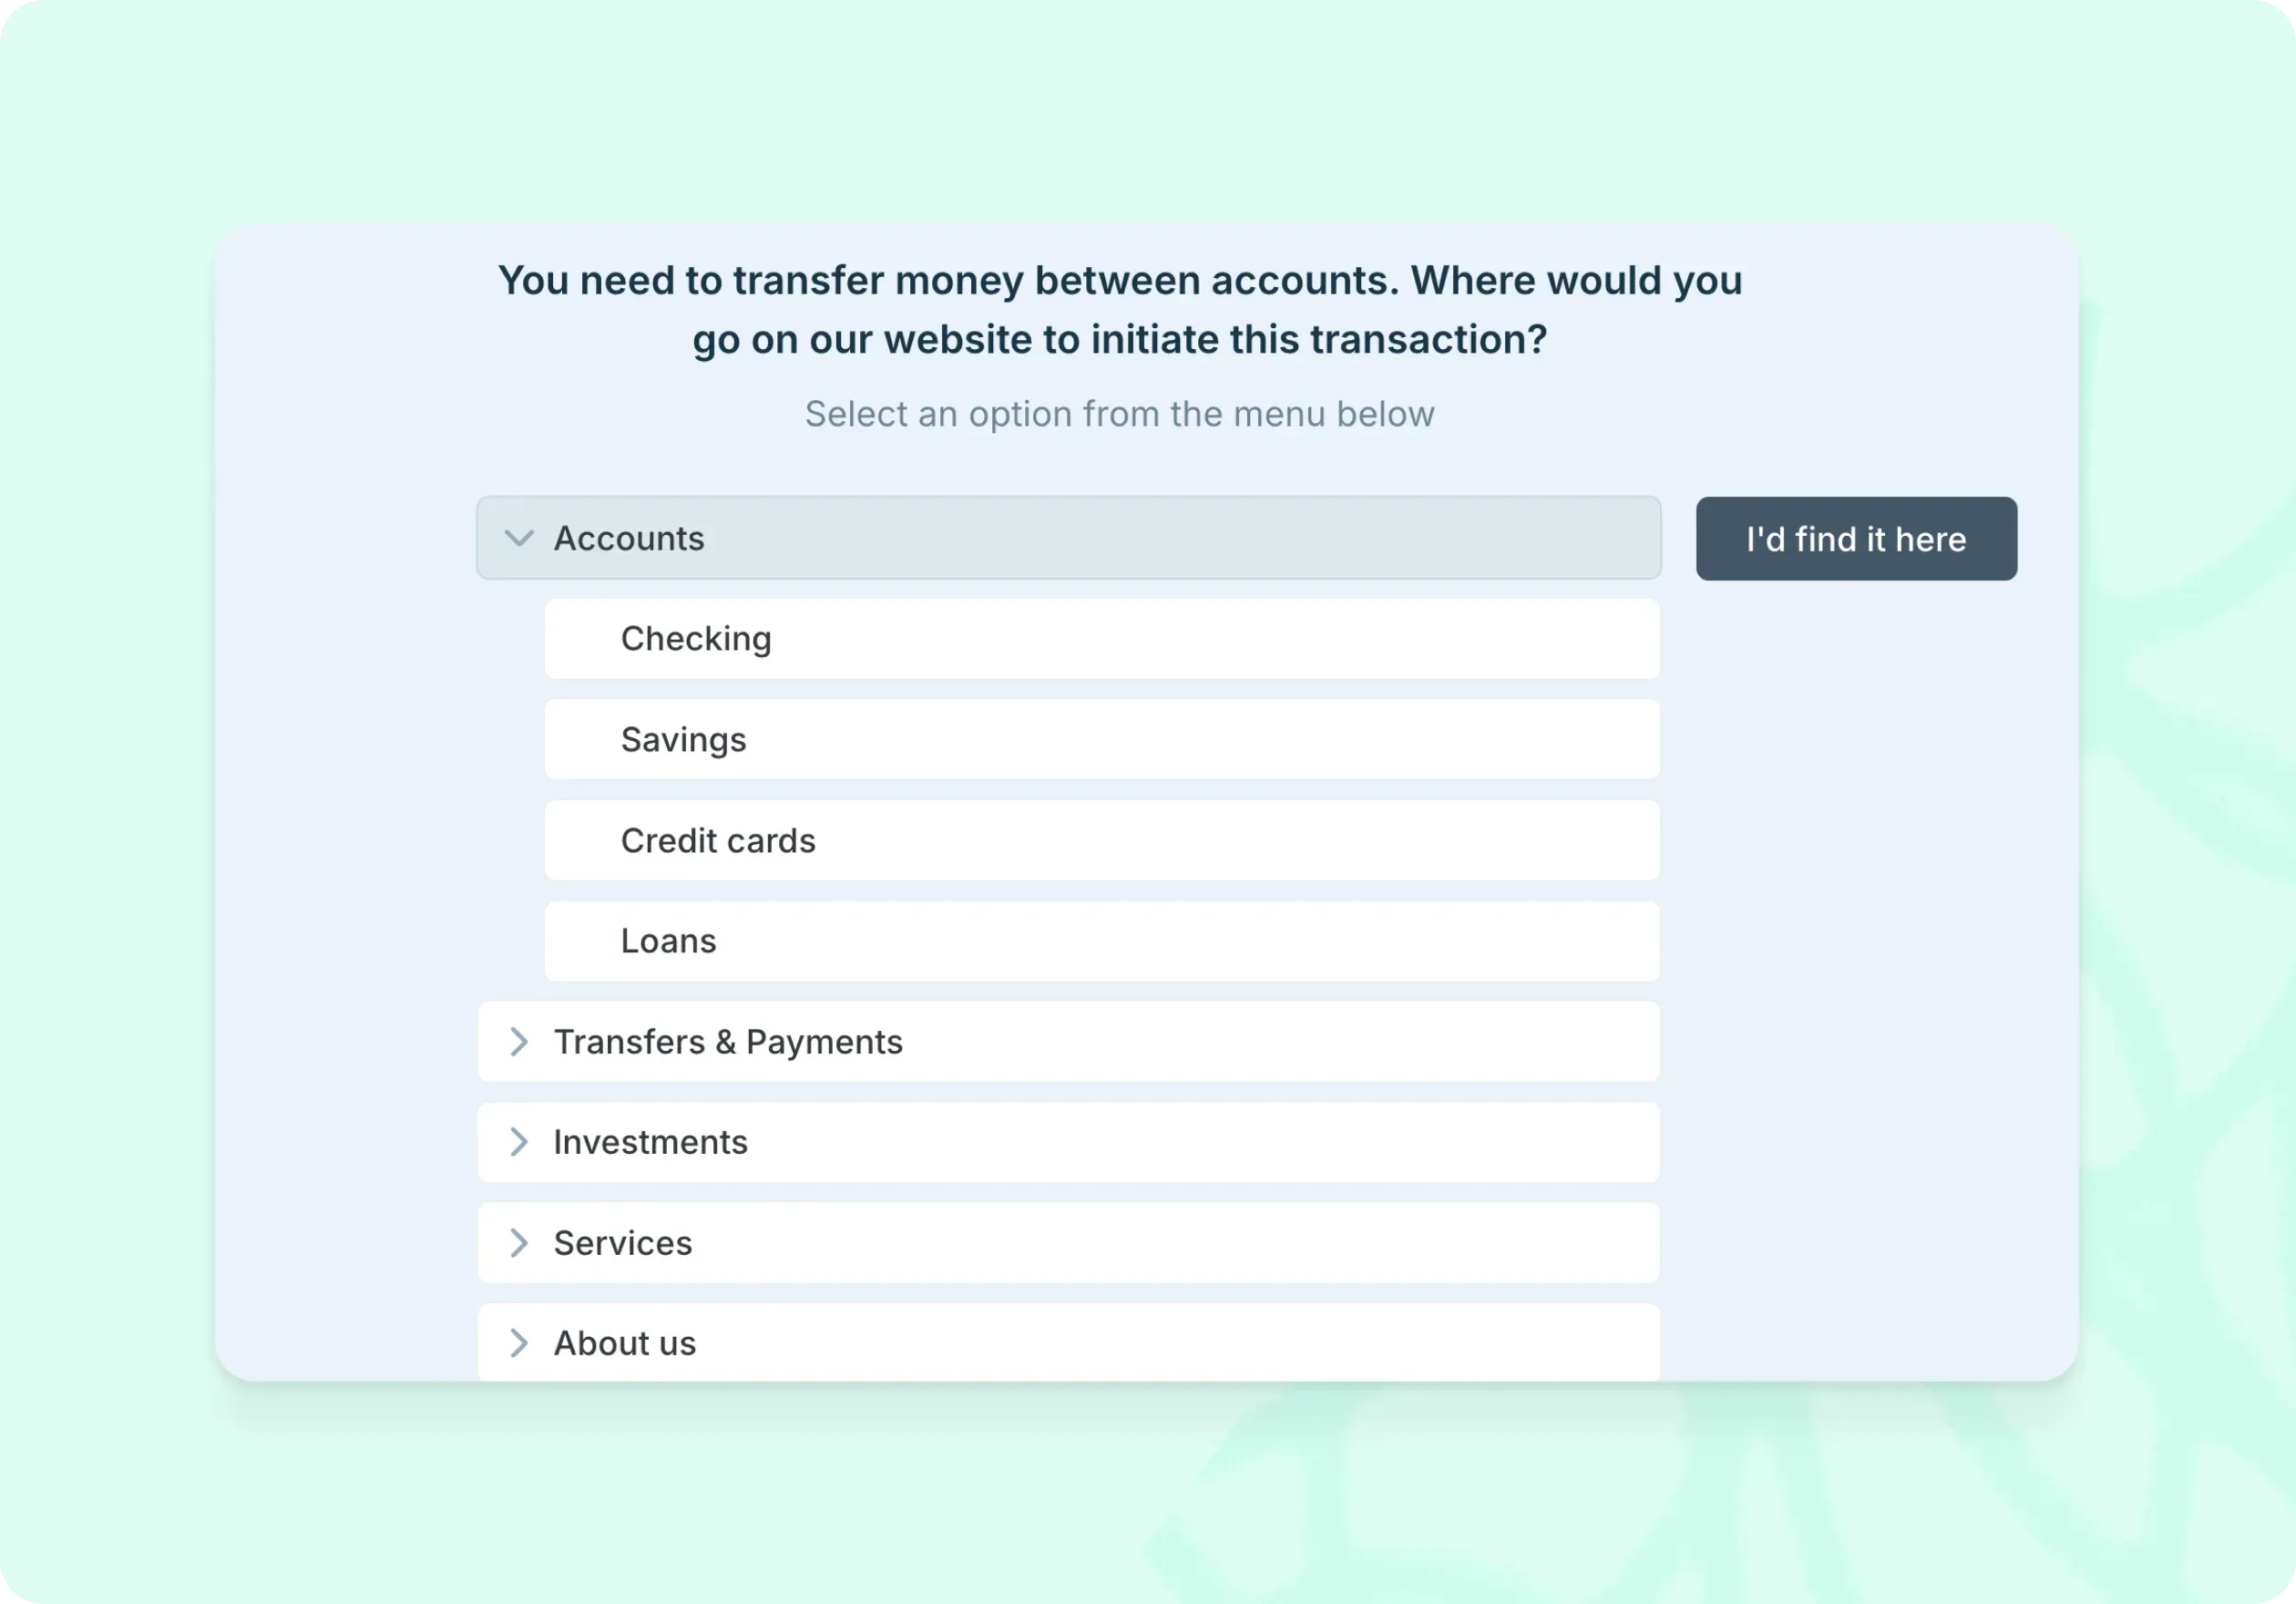
Task: Select the Services category row
Action: pos(1068,1243)
